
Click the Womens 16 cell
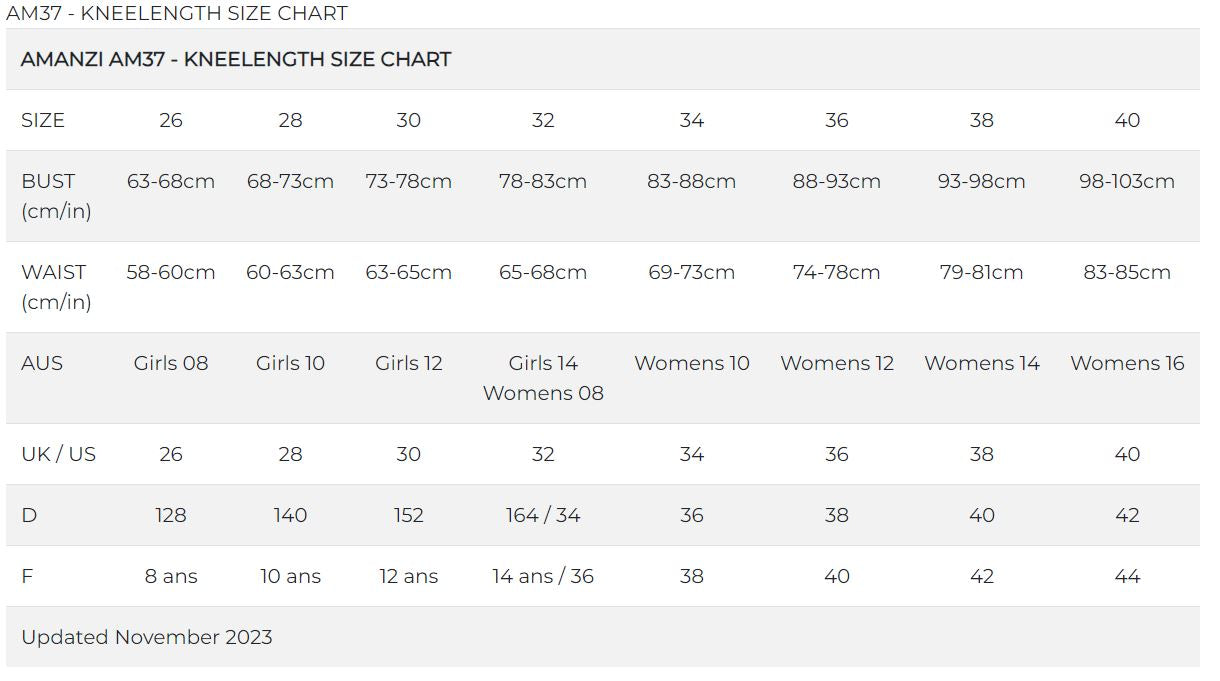tap(1126, 363)
